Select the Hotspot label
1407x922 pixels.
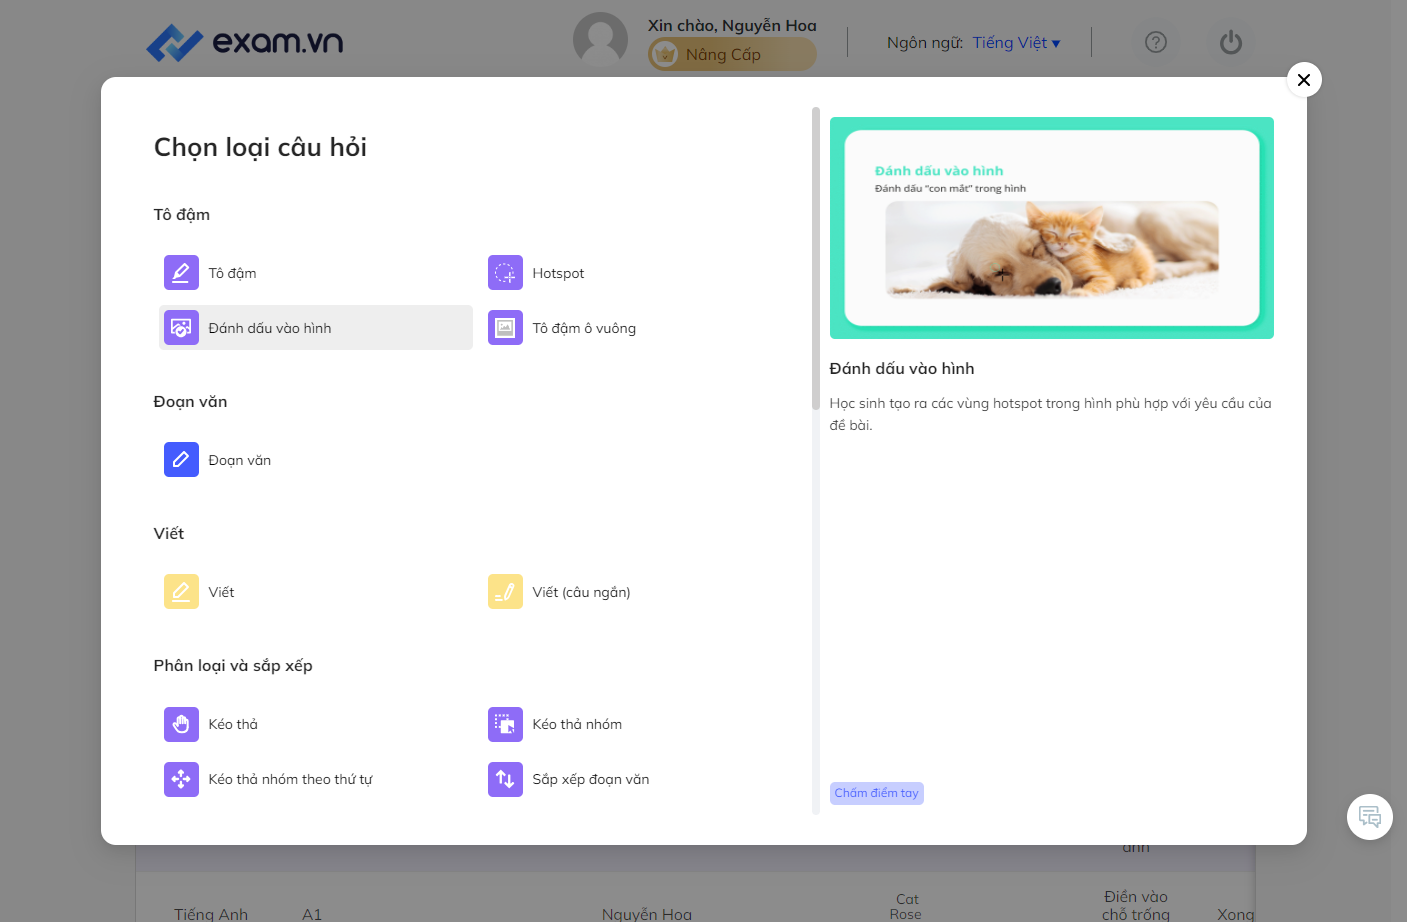(x=558, y=273)
